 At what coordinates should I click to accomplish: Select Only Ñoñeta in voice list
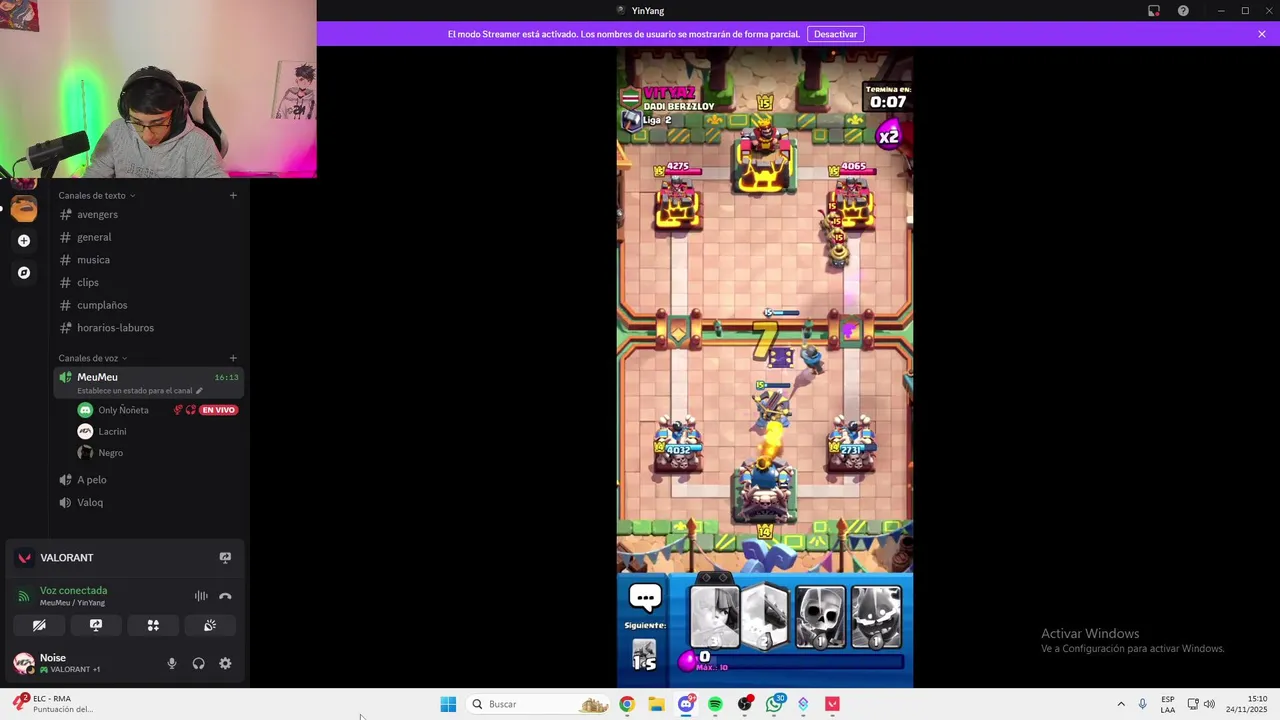pos(123,410)
